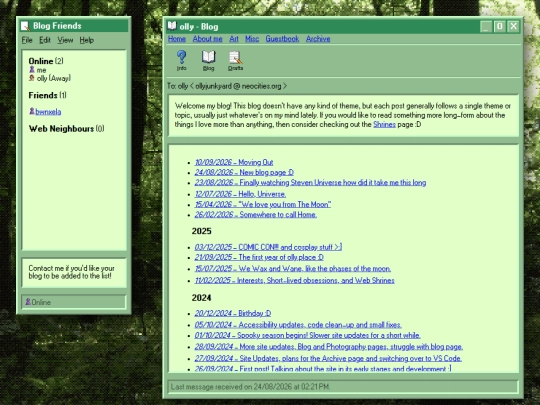Image resolution: width=540 pixels, height=405 pixels.
Task: Open 'We love you from The Moon' post
Action: point(263,204)
